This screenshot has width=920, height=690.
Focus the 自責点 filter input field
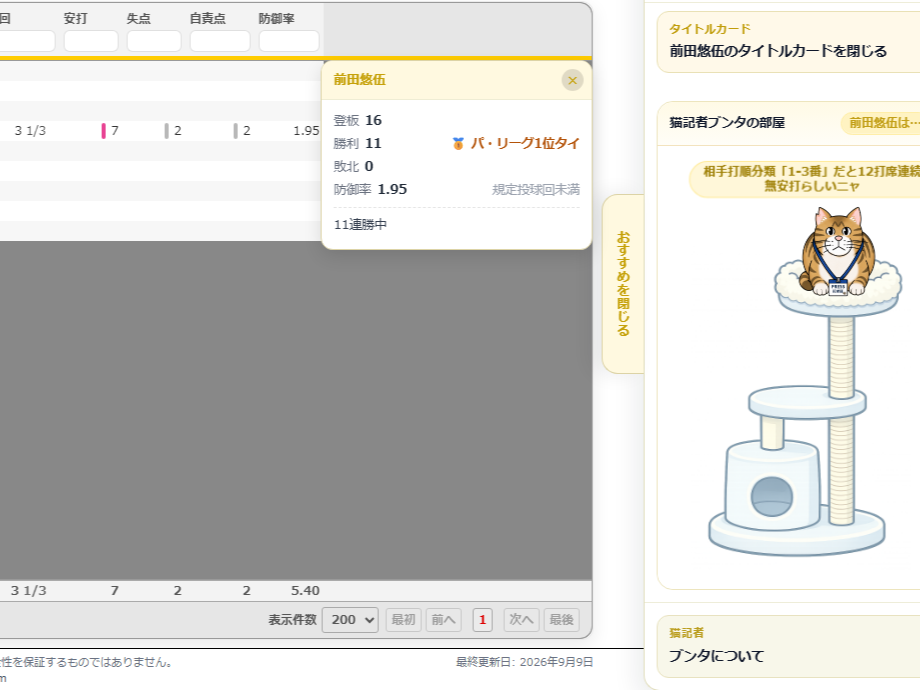coord(220,41)
